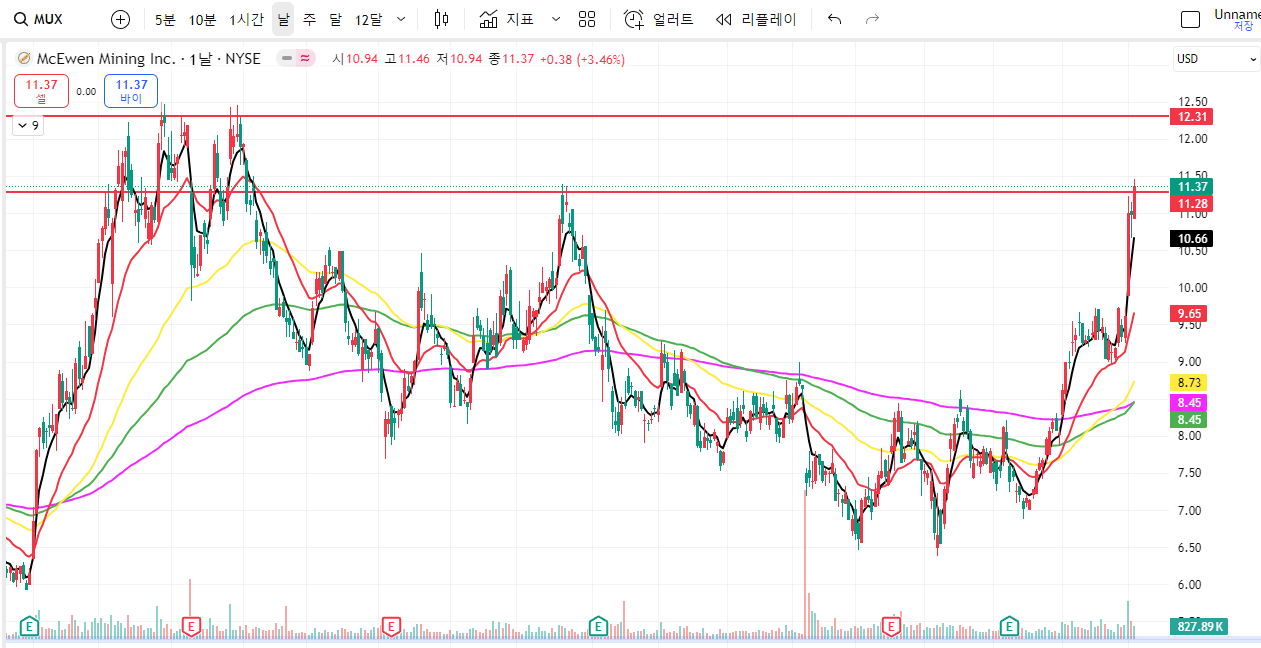The width and height of the screenshot is (1261, 648).
Task: Click the magenta 8.45 moving average label
Action: pos(1190,402)
